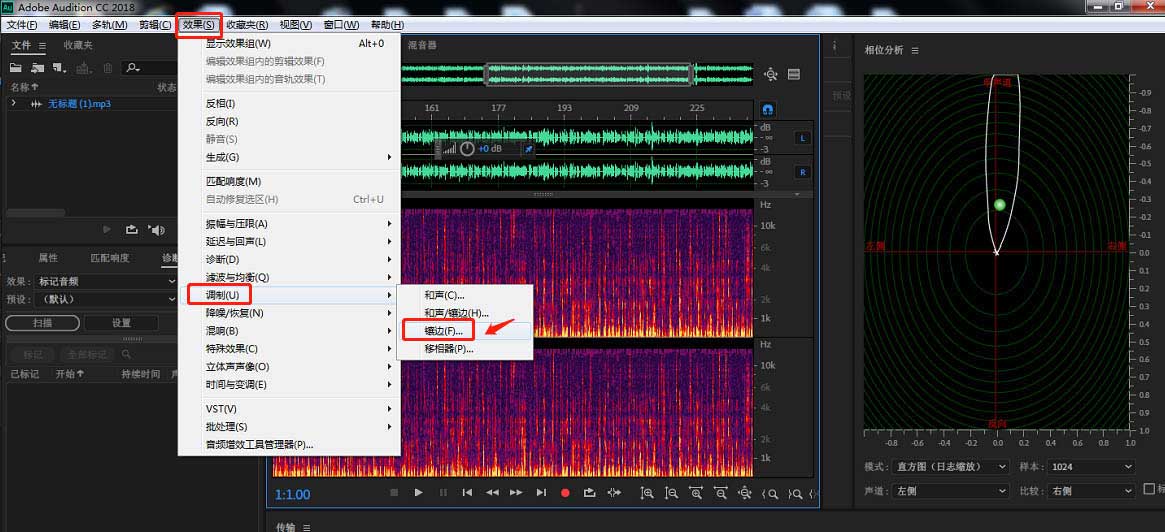
Task: Select 镶边(F)... from the modulation submenu
Action: [443, 331]
